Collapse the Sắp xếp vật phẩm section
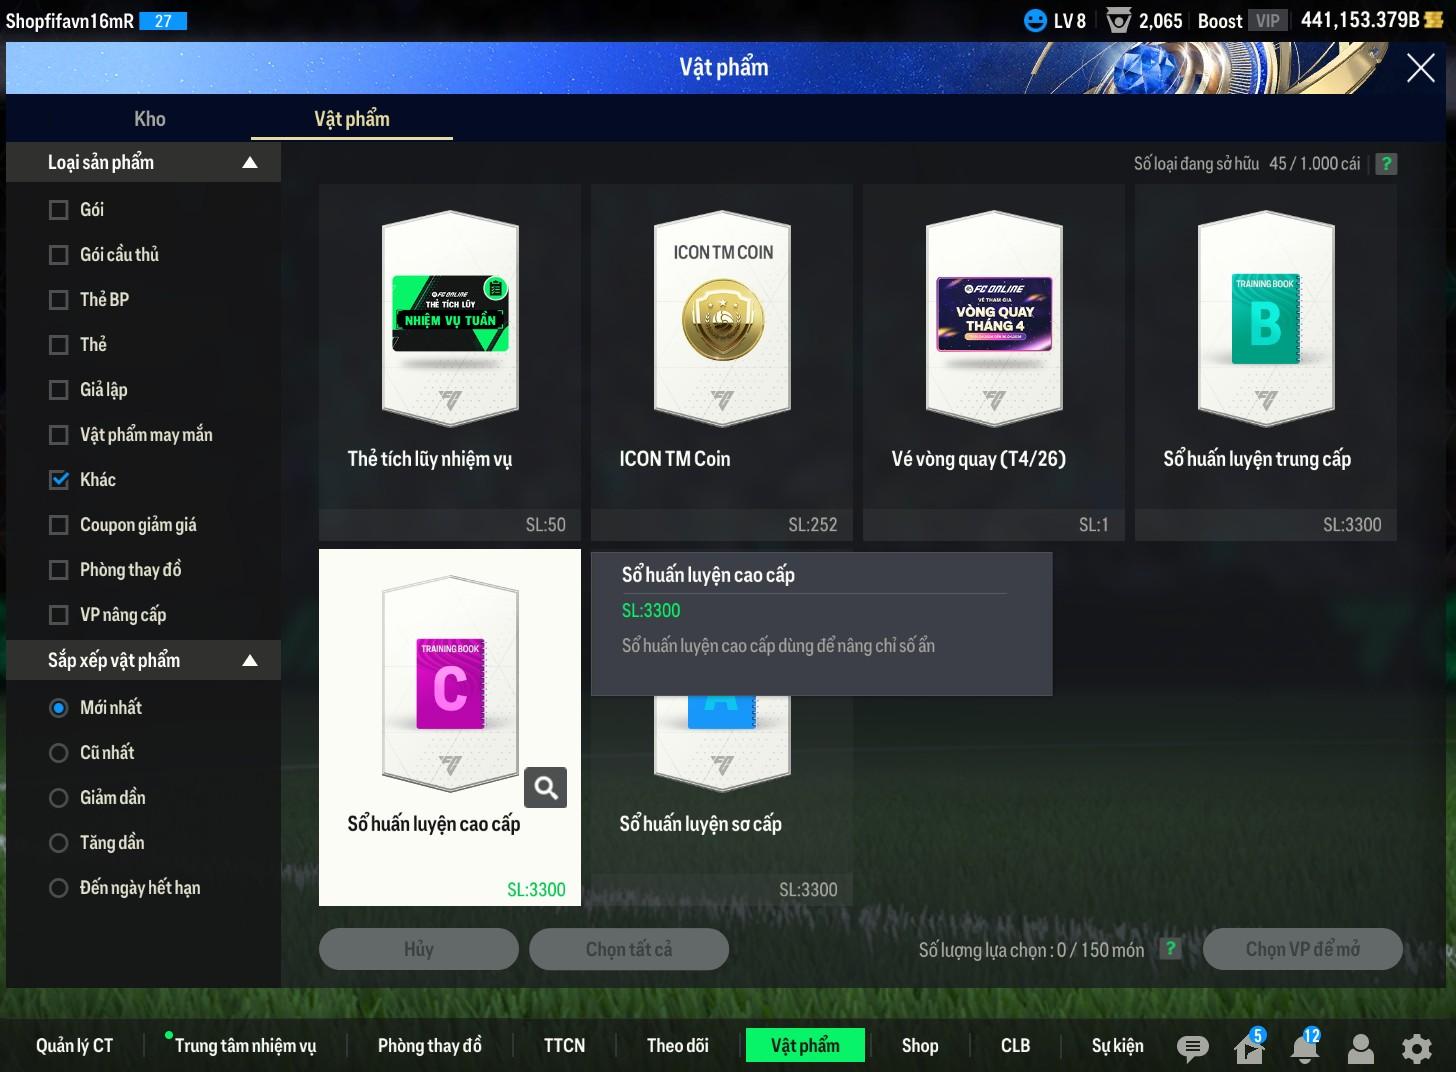 [250, 661]
